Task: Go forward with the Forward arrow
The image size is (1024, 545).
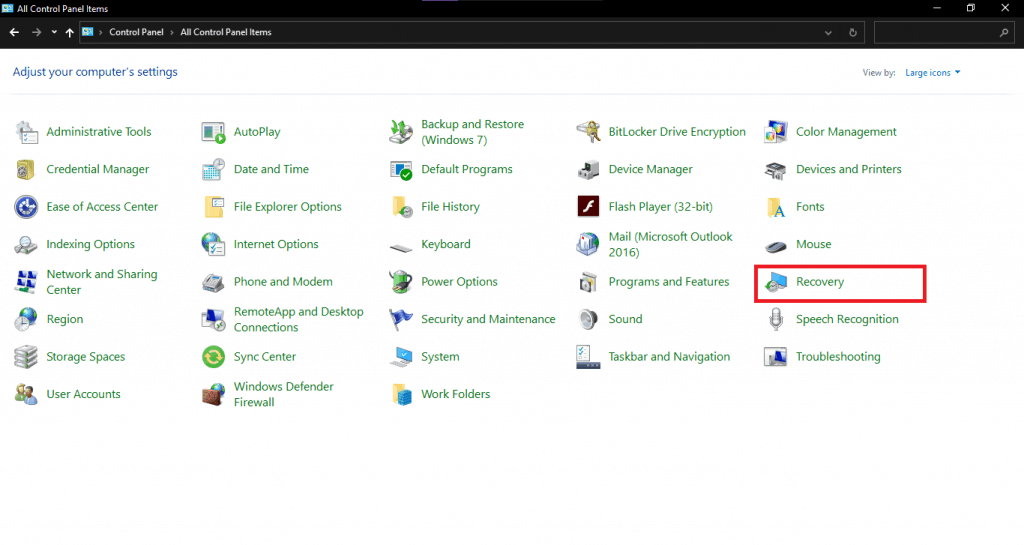Action: coord(37,32)
